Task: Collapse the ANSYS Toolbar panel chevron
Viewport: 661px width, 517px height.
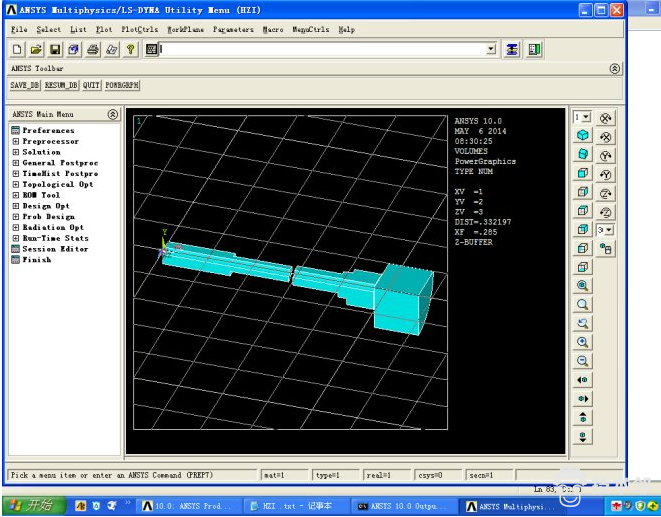Action: coord(614,69)
